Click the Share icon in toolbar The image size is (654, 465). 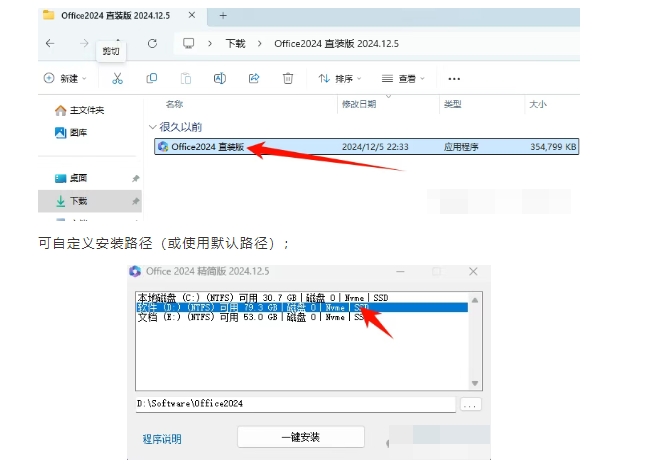(254, 78)
